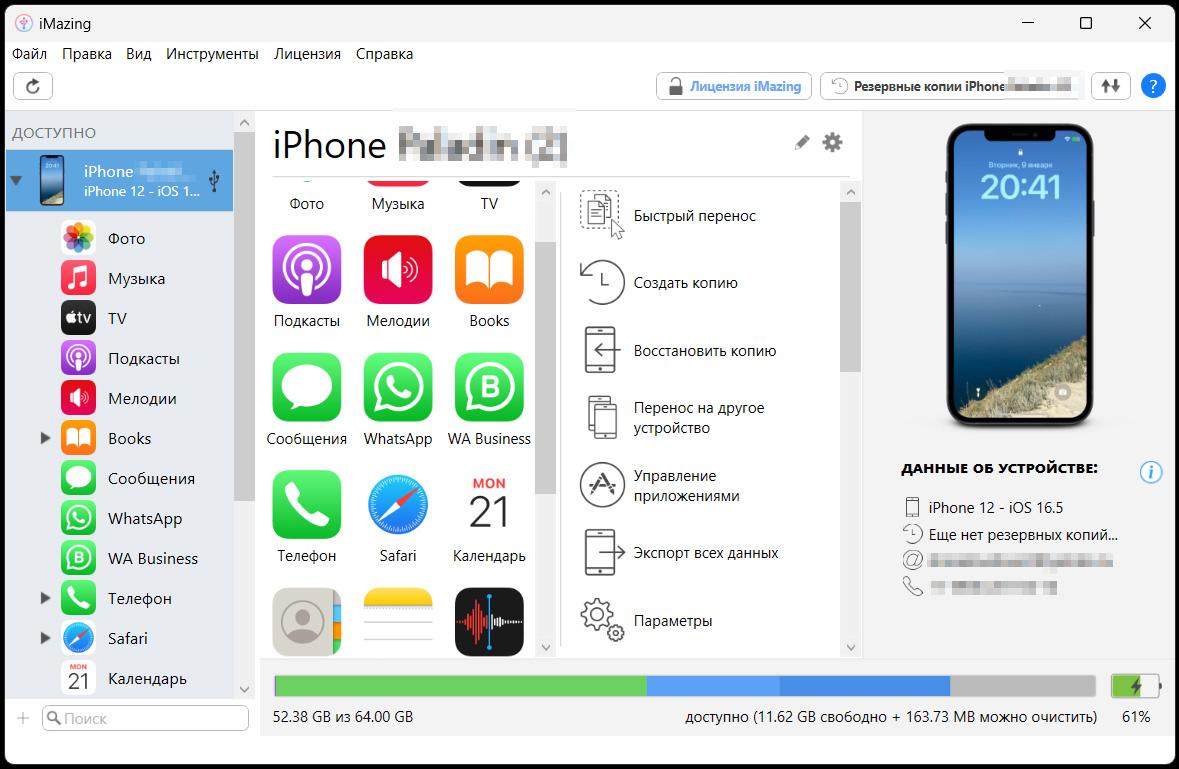Click the storage usage bar
Viewport: 1179px width, 769px height.
[x=684, y=686]
